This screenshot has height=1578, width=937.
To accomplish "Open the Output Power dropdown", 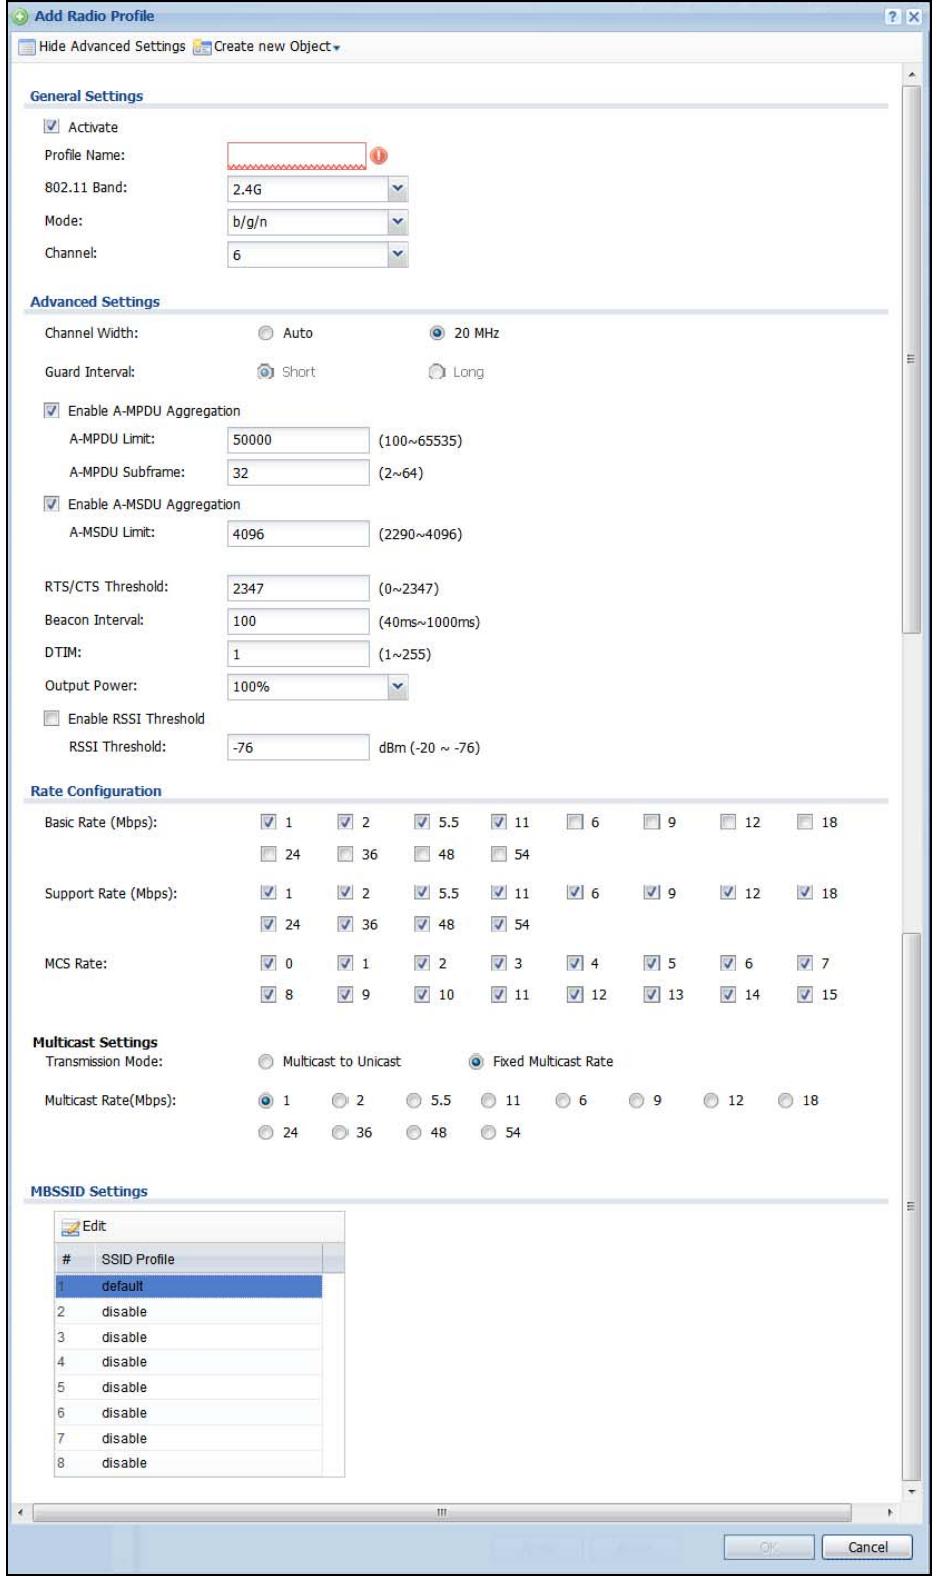I will [x=398, y=687].
